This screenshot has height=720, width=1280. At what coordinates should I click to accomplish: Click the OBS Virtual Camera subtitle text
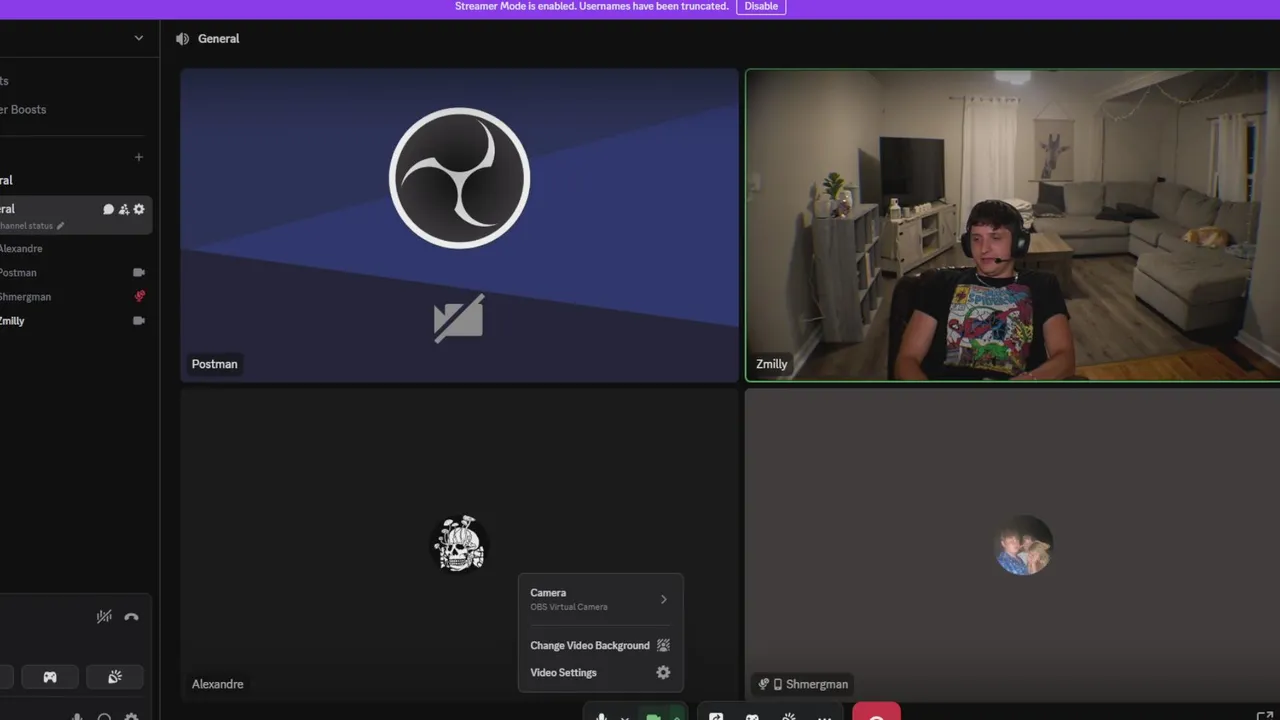coord(569,607)
